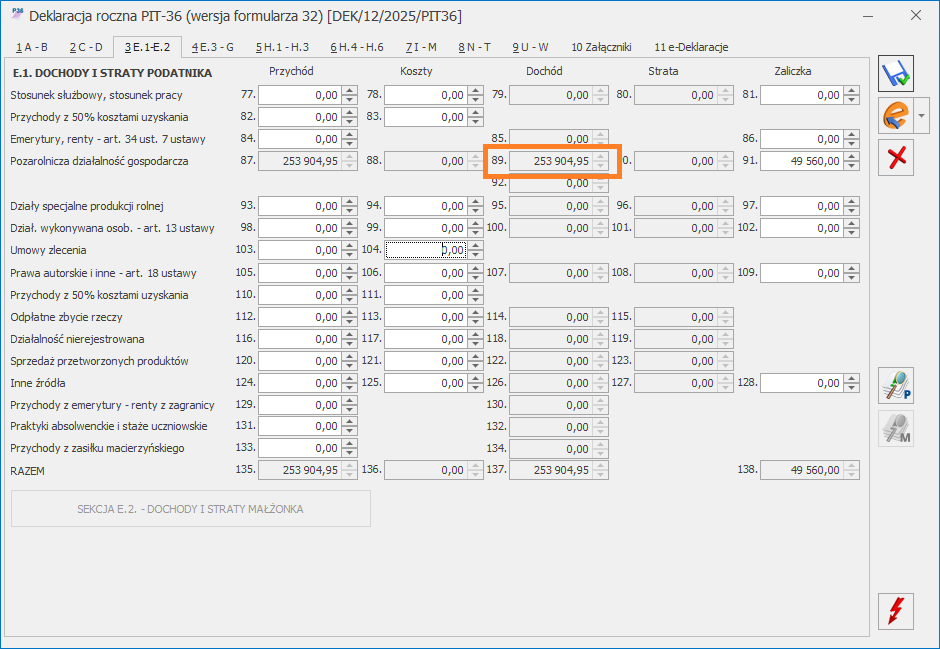Image resolution: width=940 pixels, height=649 pixels.
Task: Click the red lightning bolt icon
Action: tap(896, 610)
